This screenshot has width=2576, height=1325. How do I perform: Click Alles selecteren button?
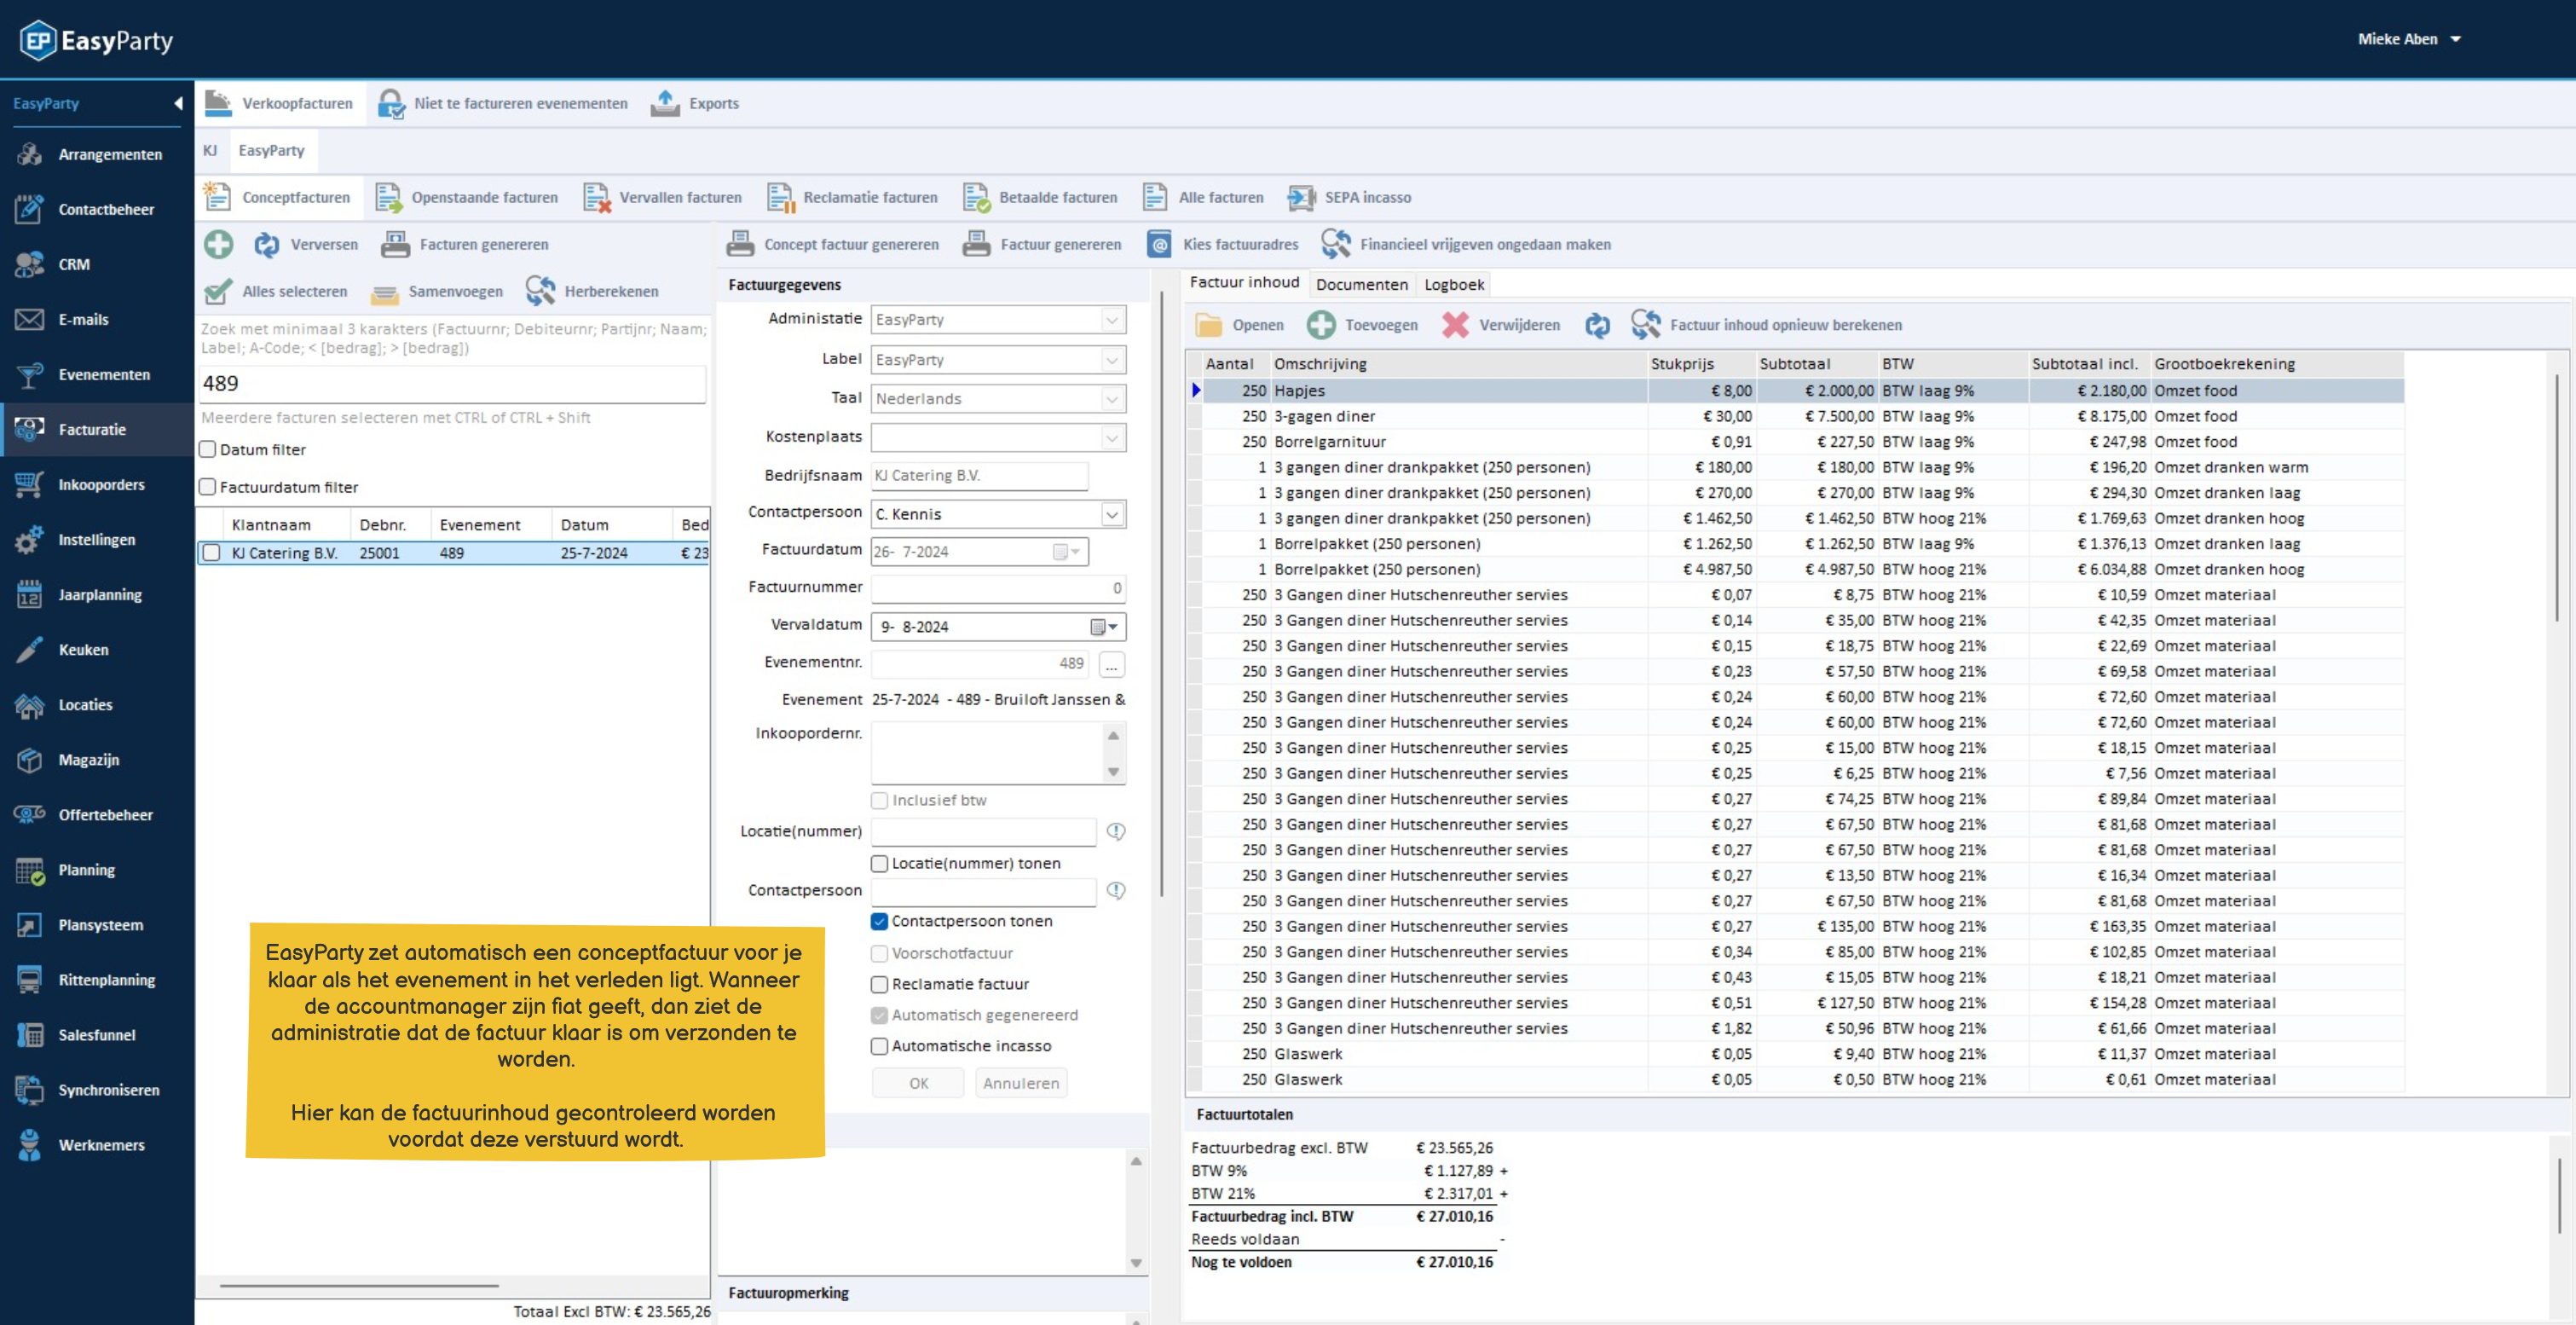click(x=276, y=291)
